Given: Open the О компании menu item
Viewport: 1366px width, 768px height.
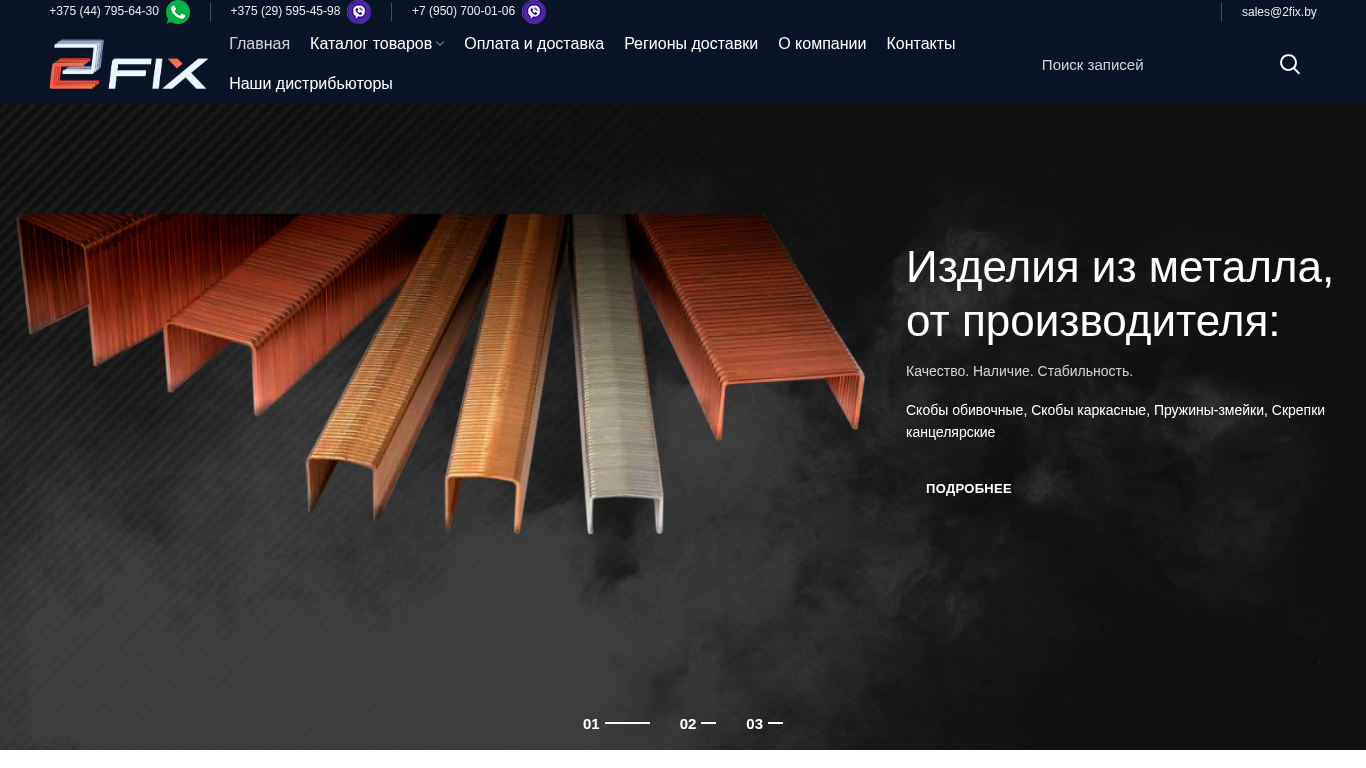Looking at the screenshot, I should 822,44.
